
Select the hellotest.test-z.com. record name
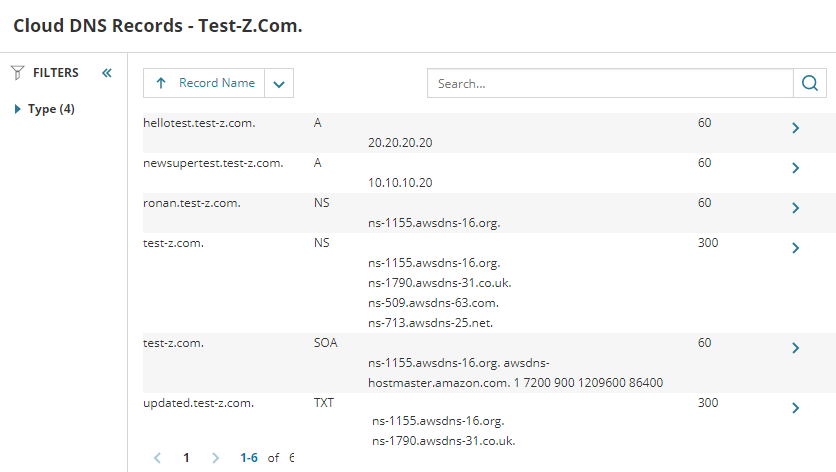pyautogui.click(x=200, y=123)
